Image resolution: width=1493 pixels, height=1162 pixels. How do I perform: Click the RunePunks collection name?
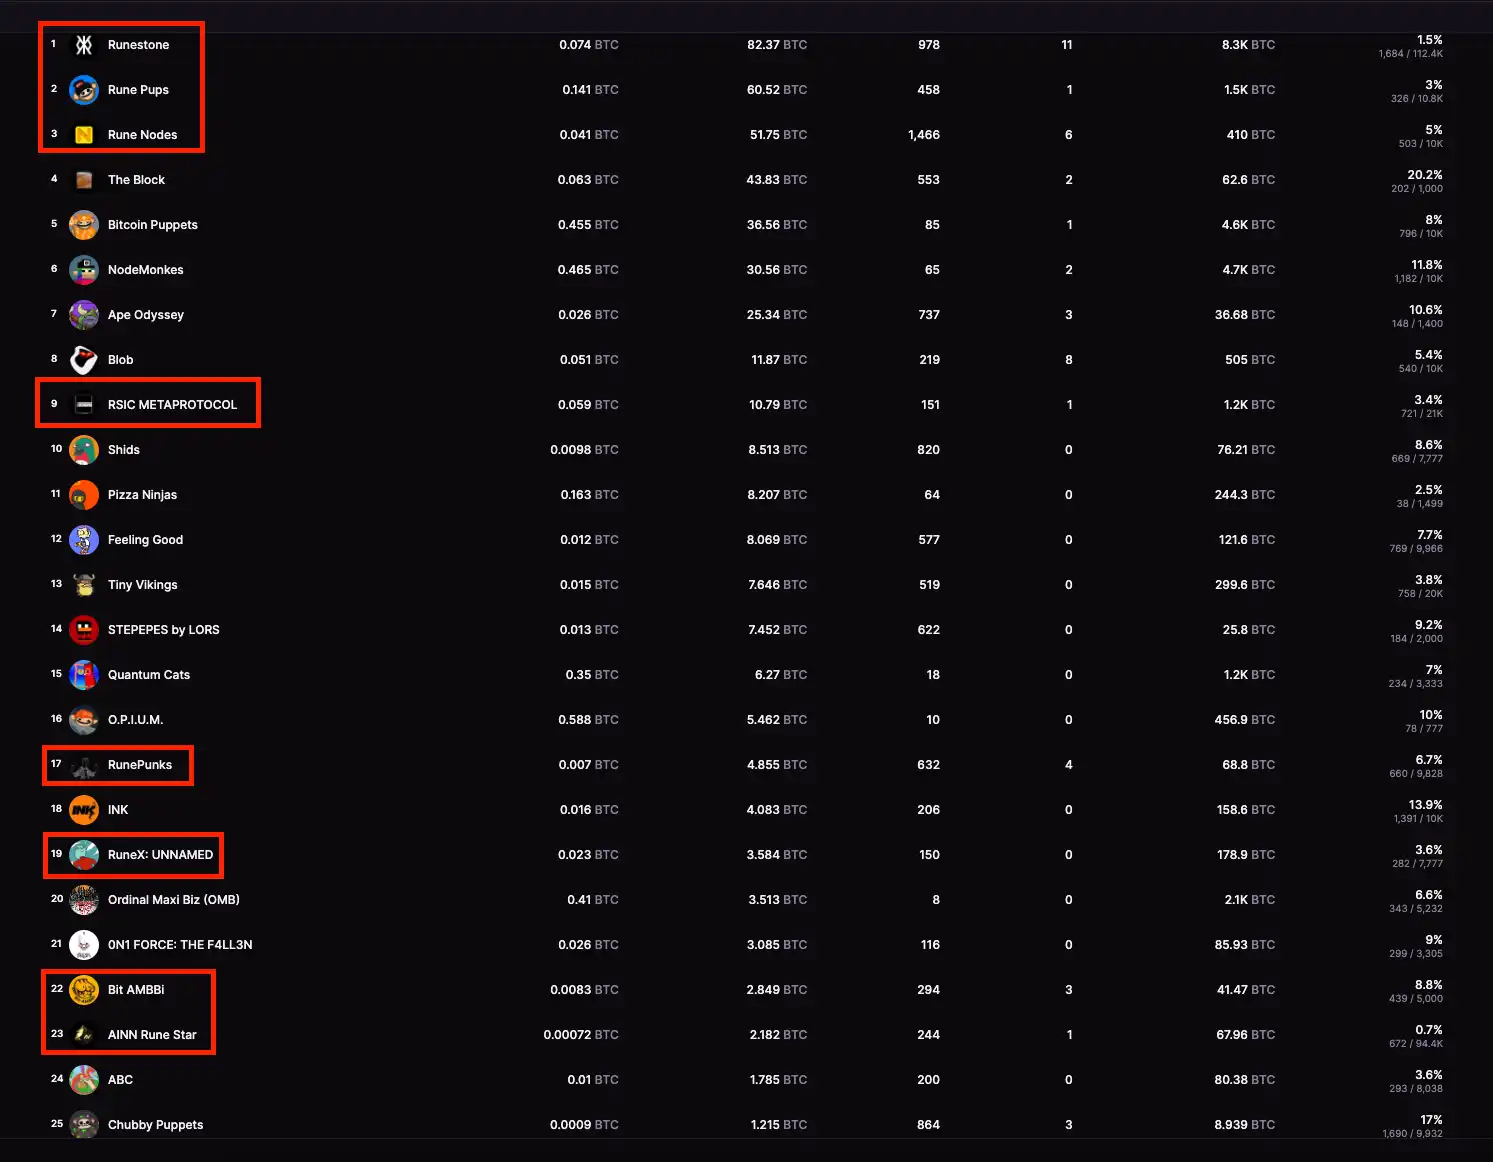click(x=140, y=765)
